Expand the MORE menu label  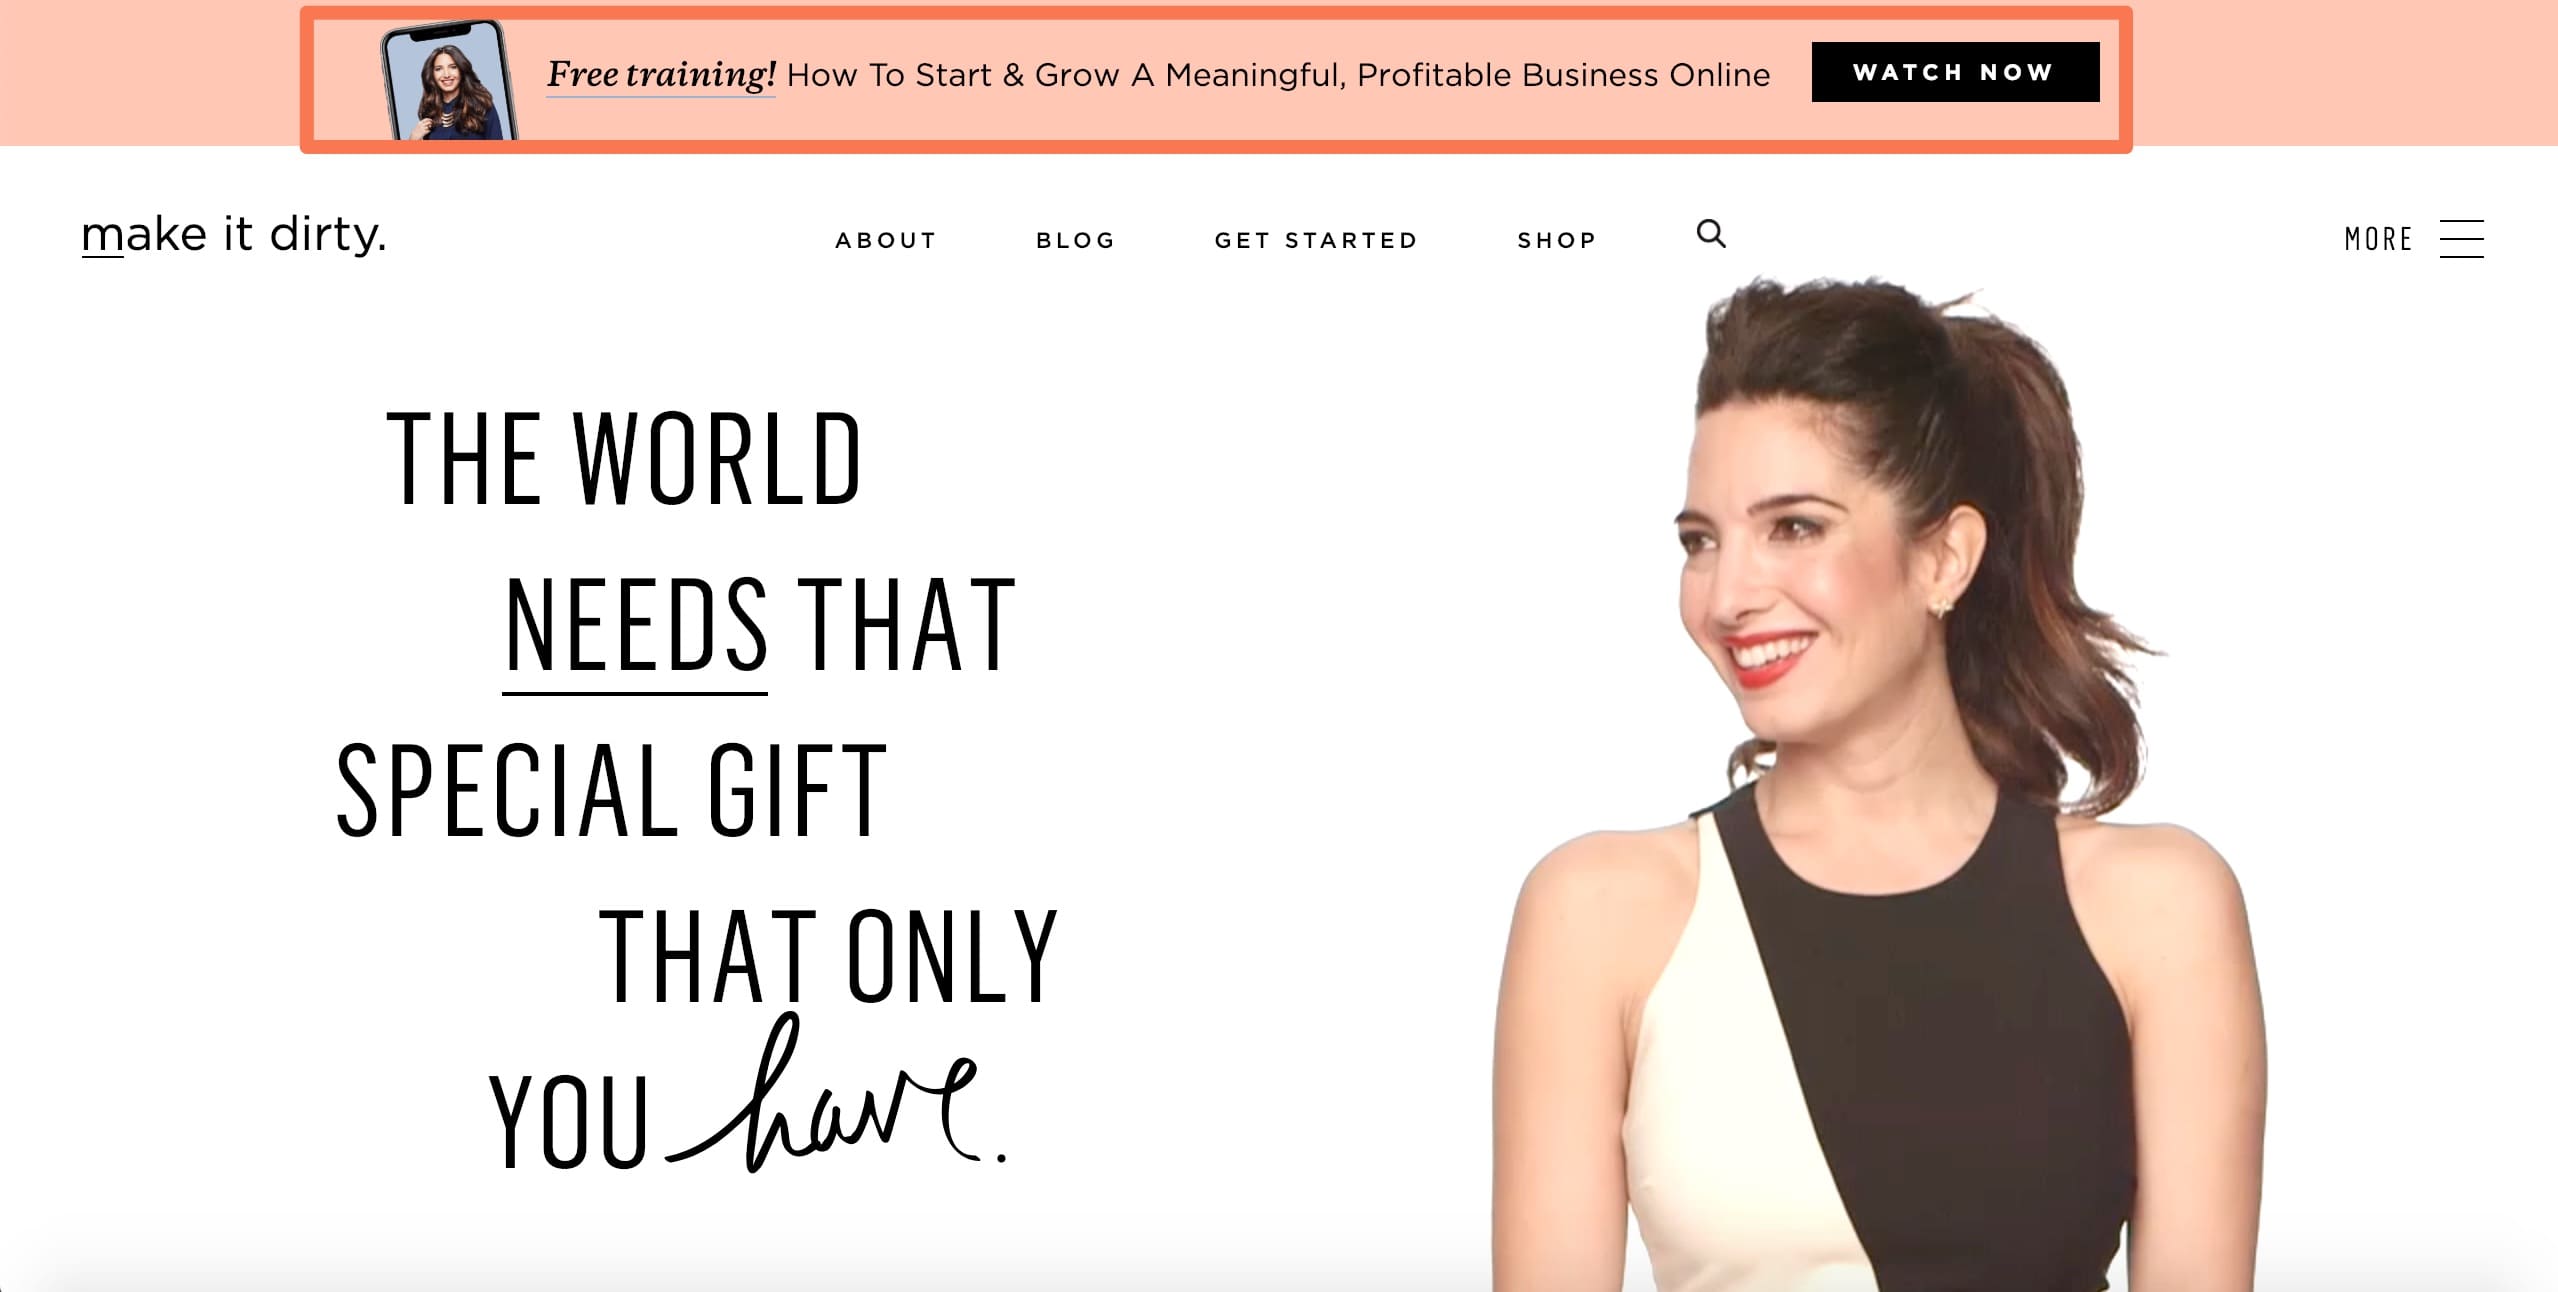(2378, 240)
